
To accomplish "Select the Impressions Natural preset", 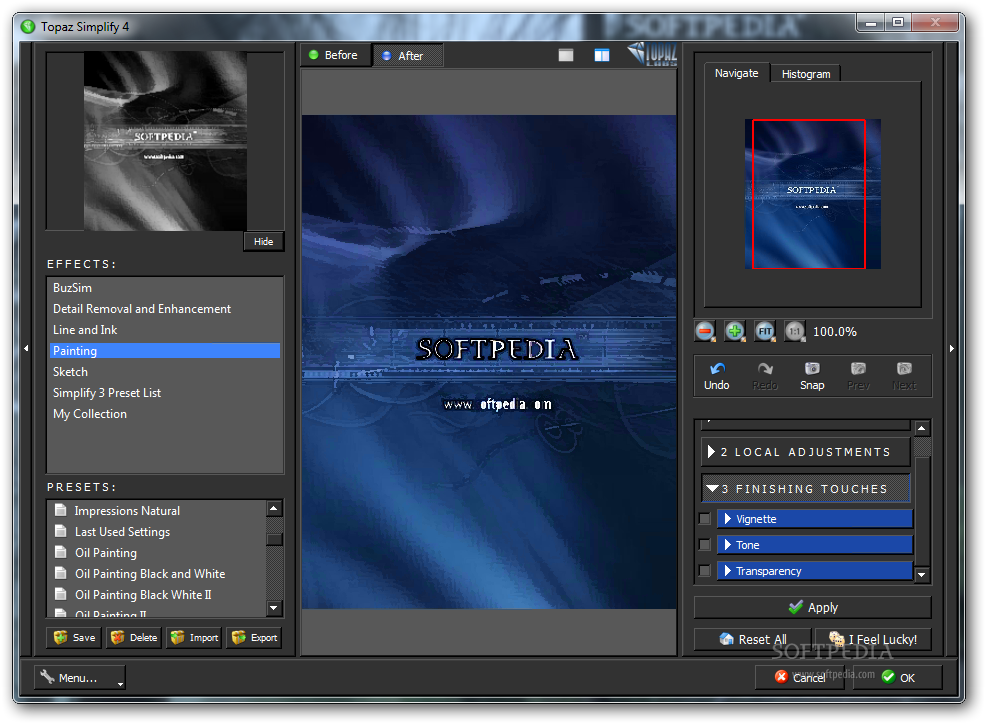I will click(127, 510).
